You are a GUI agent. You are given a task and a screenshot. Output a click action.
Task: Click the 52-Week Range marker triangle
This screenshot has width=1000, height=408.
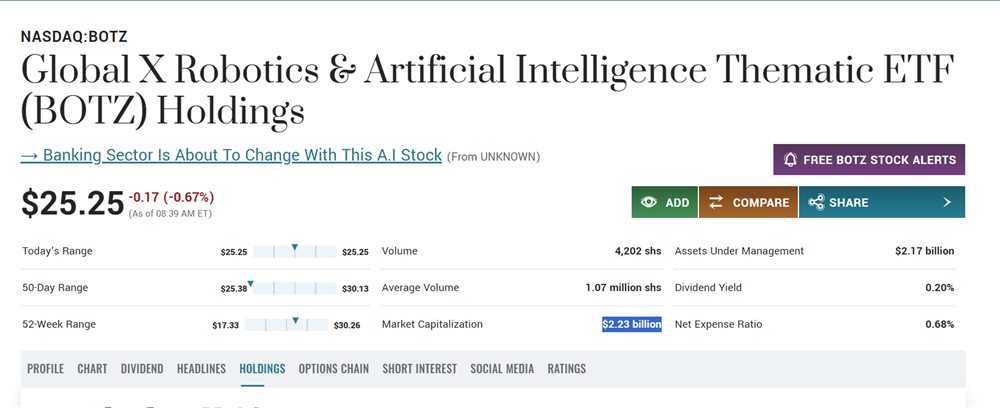296,320
